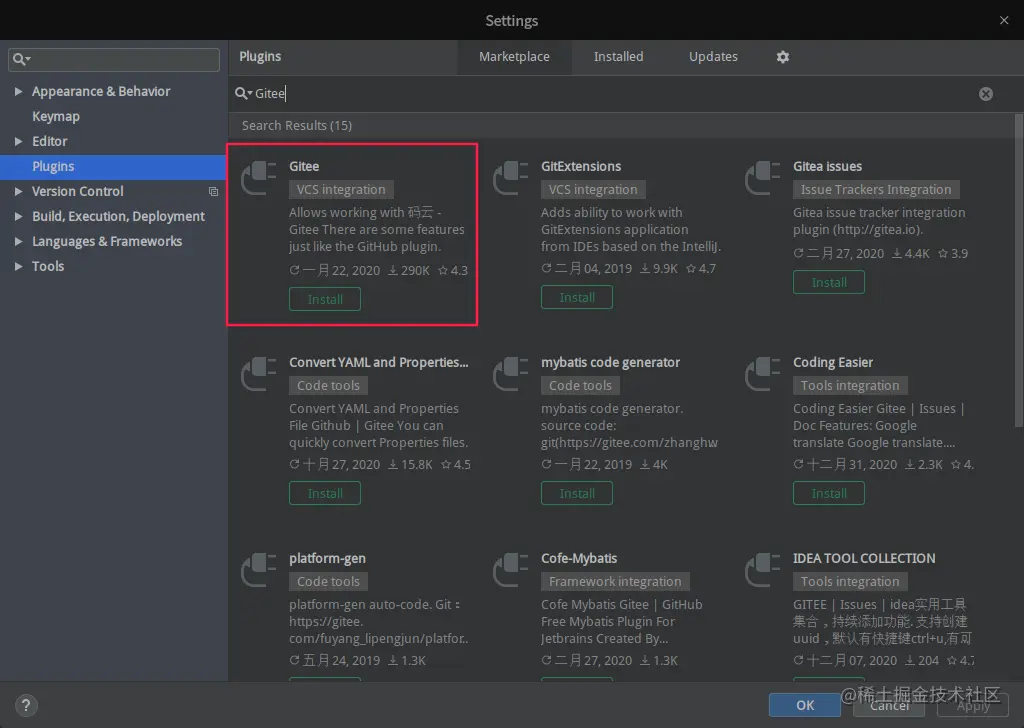Click the Cofe-Mybatis plugin icon
1024x728 pixels.
tap(511, 570)
